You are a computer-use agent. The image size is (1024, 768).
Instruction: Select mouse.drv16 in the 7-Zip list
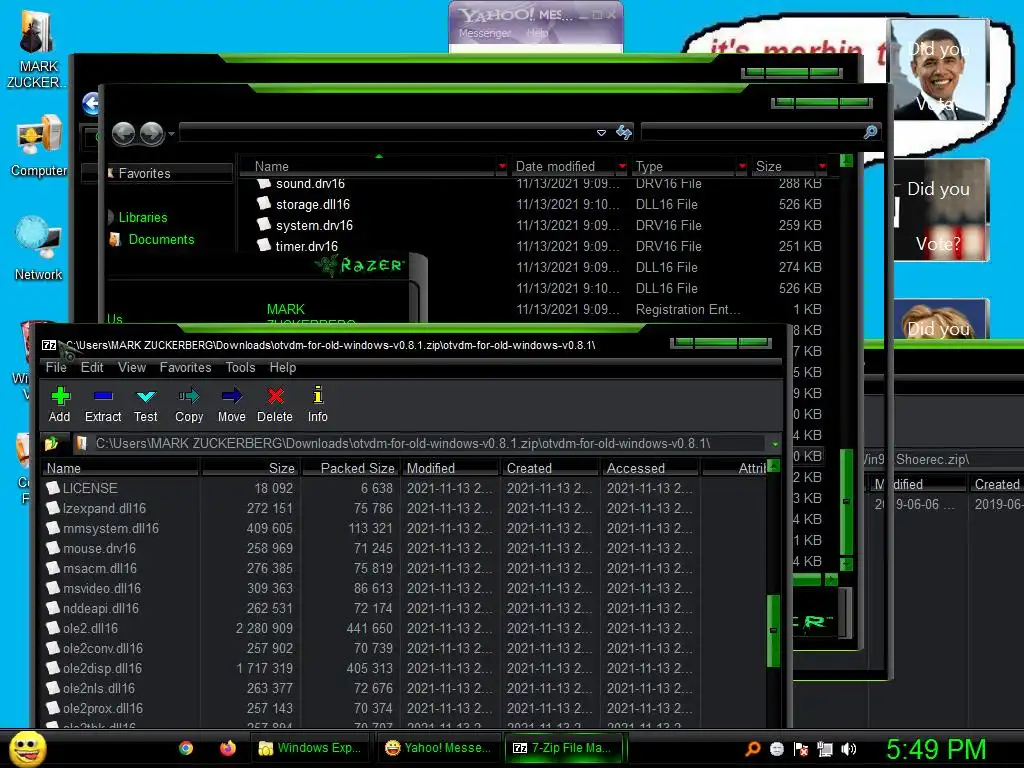click(x=91, y=548)
